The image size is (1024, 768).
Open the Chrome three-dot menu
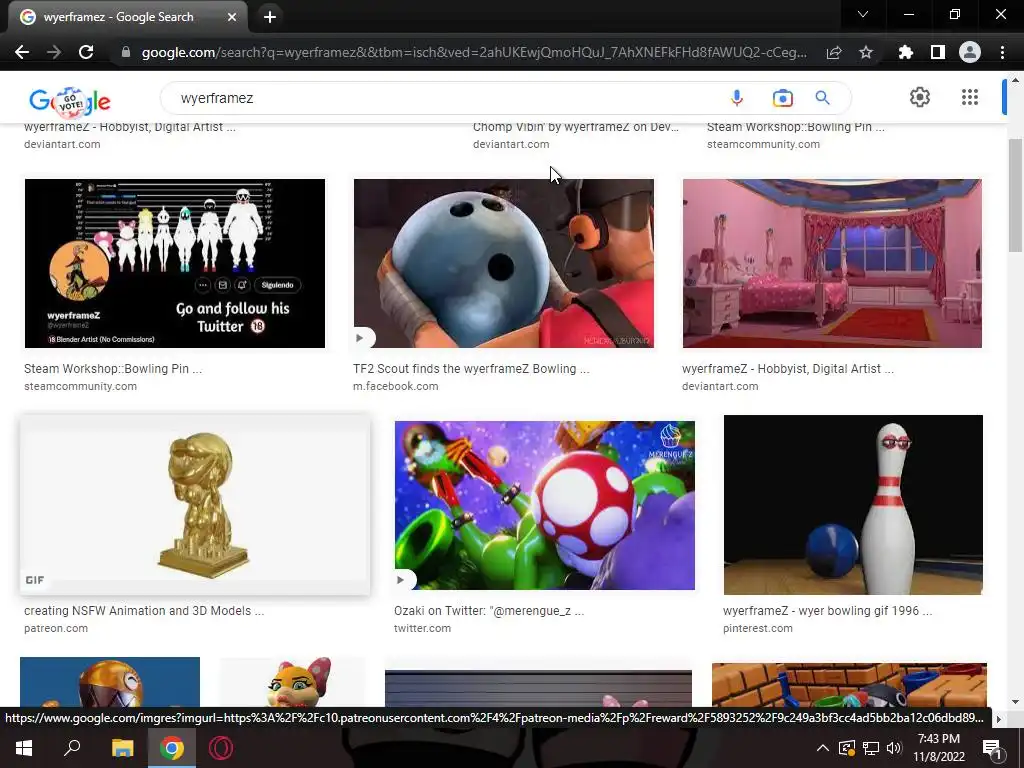[1002, 52]
